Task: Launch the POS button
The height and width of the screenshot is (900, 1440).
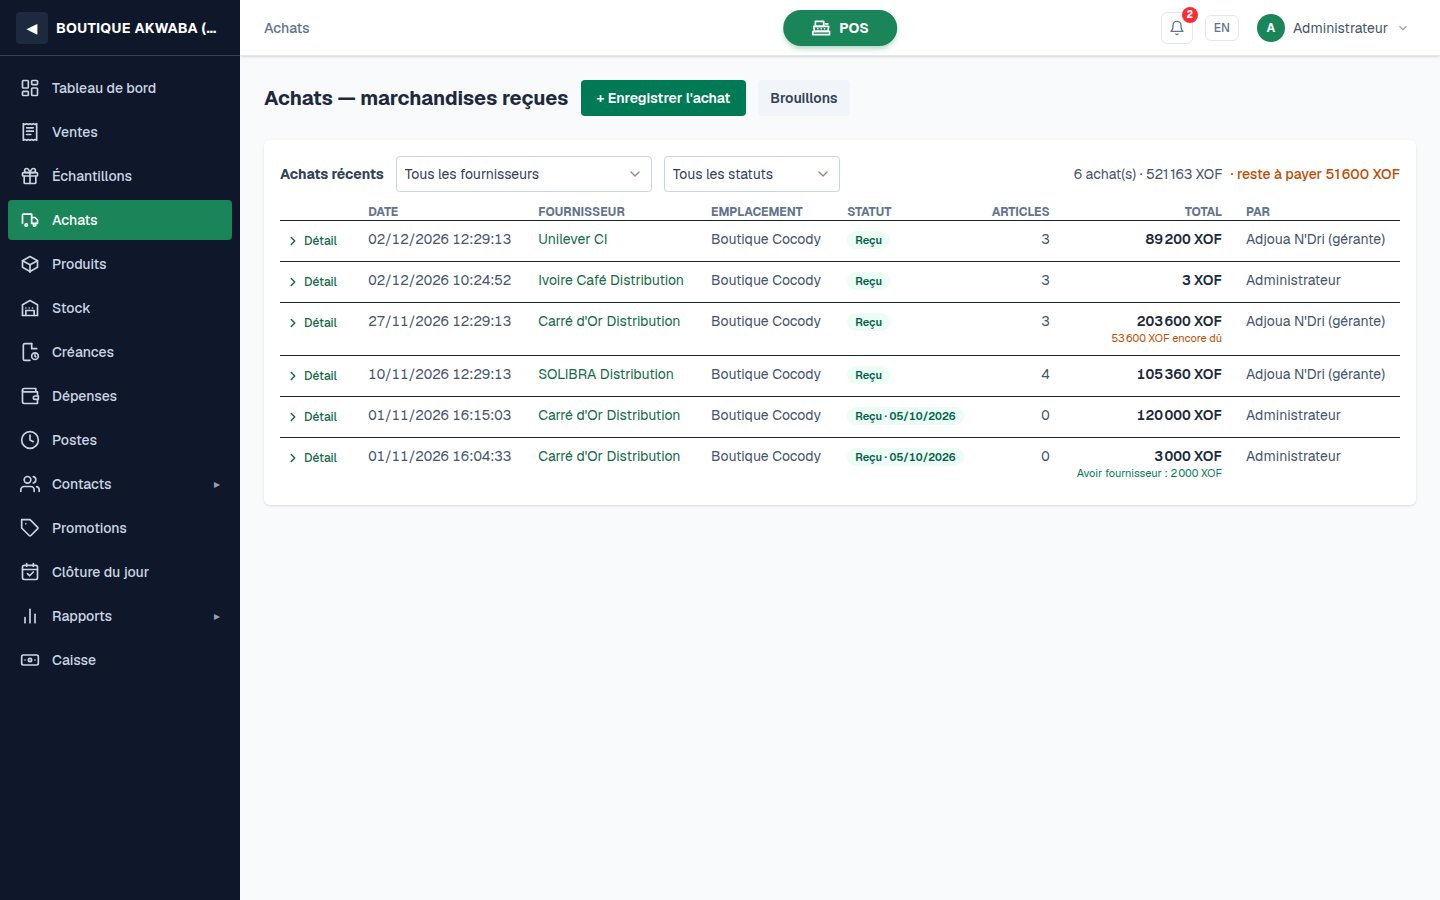Action: click(x=840, y=28)
